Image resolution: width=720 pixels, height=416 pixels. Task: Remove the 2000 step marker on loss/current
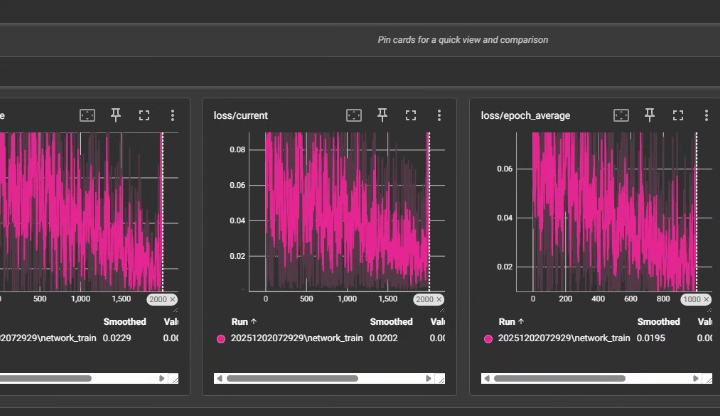click(439, 299)
